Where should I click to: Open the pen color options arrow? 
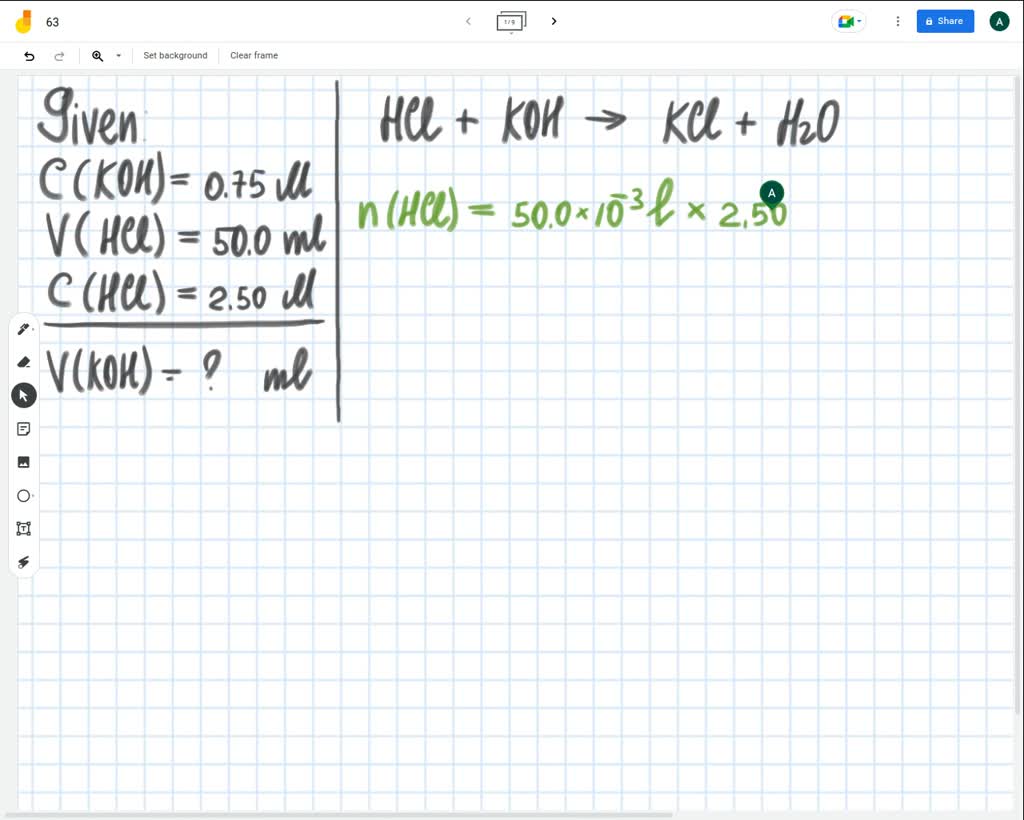tap(33, 331)
